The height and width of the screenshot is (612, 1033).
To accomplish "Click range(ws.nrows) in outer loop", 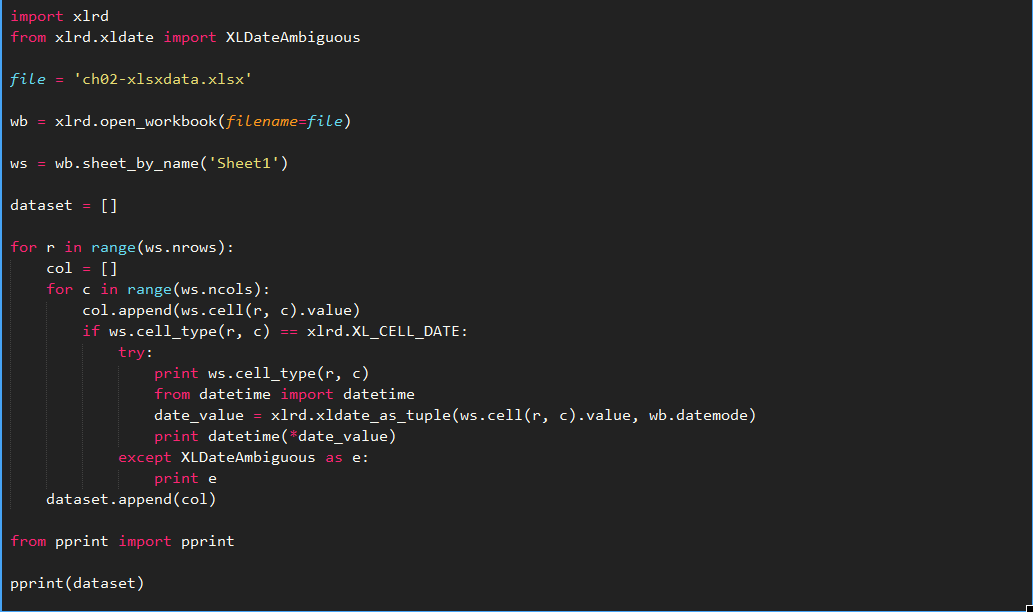I will [157, 248].
